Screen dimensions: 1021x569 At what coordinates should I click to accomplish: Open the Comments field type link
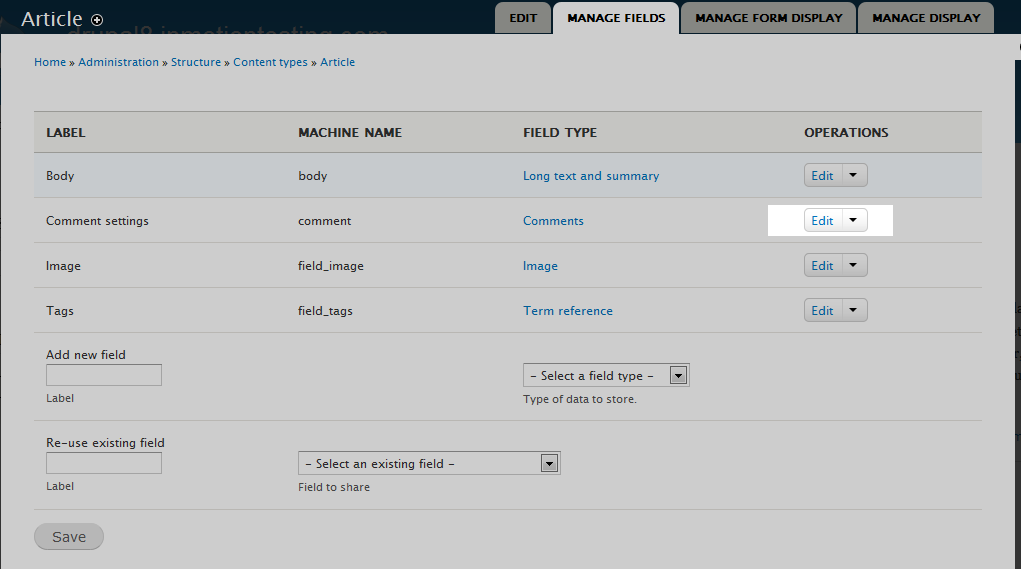pos(553,221)
